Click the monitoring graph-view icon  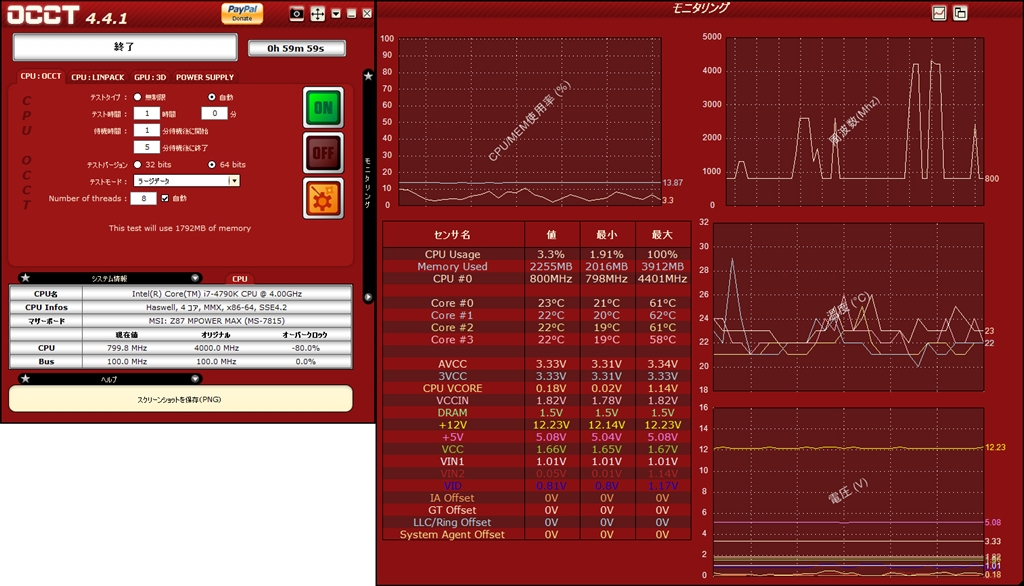939,13
